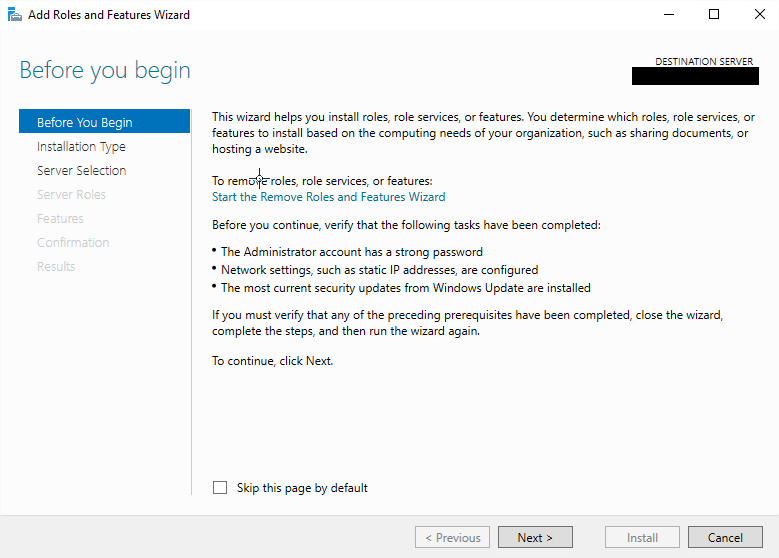Screen dimensions: 779x558
Task: Cancel the wizard with the Cancel button
Action: click(x=725, y=537)
